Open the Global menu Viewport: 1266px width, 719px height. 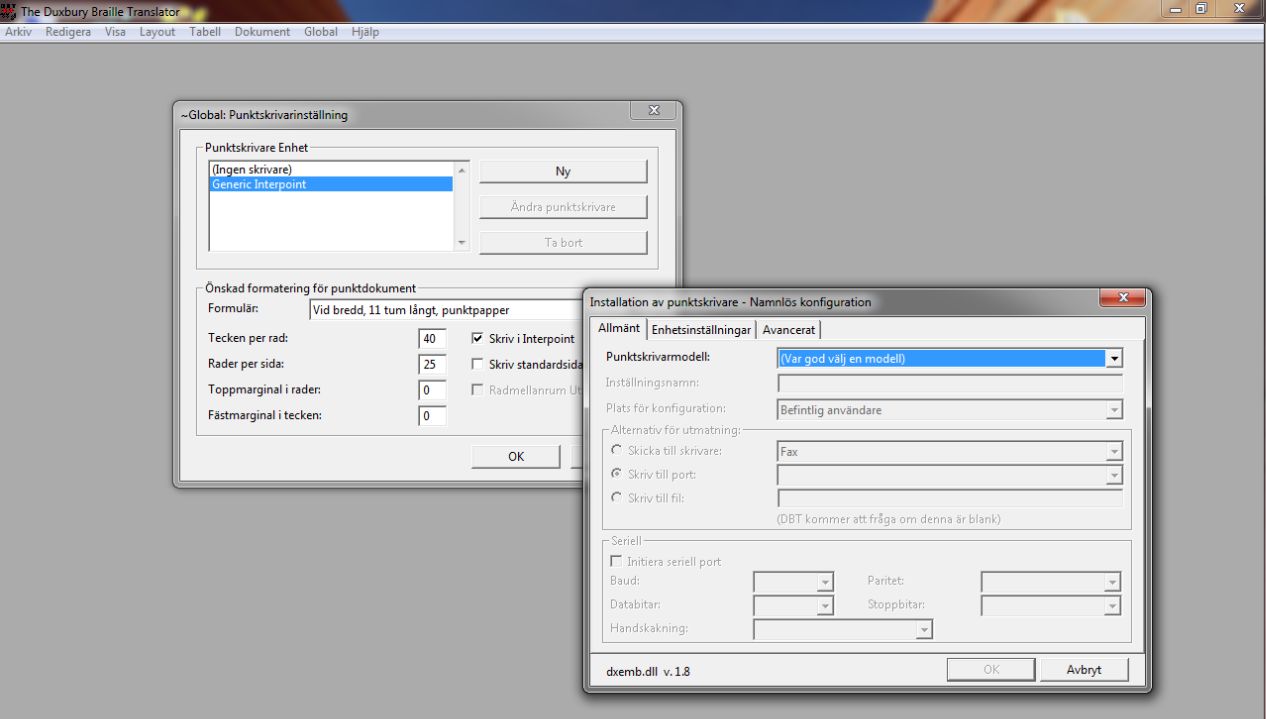click(x=321, y=32)
